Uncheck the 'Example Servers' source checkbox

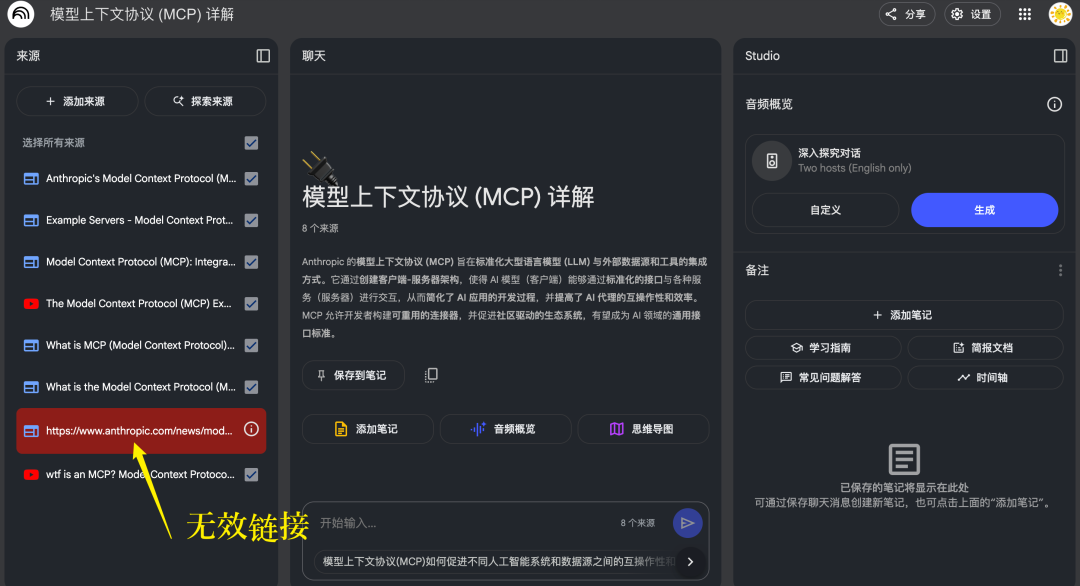[251, 220]
